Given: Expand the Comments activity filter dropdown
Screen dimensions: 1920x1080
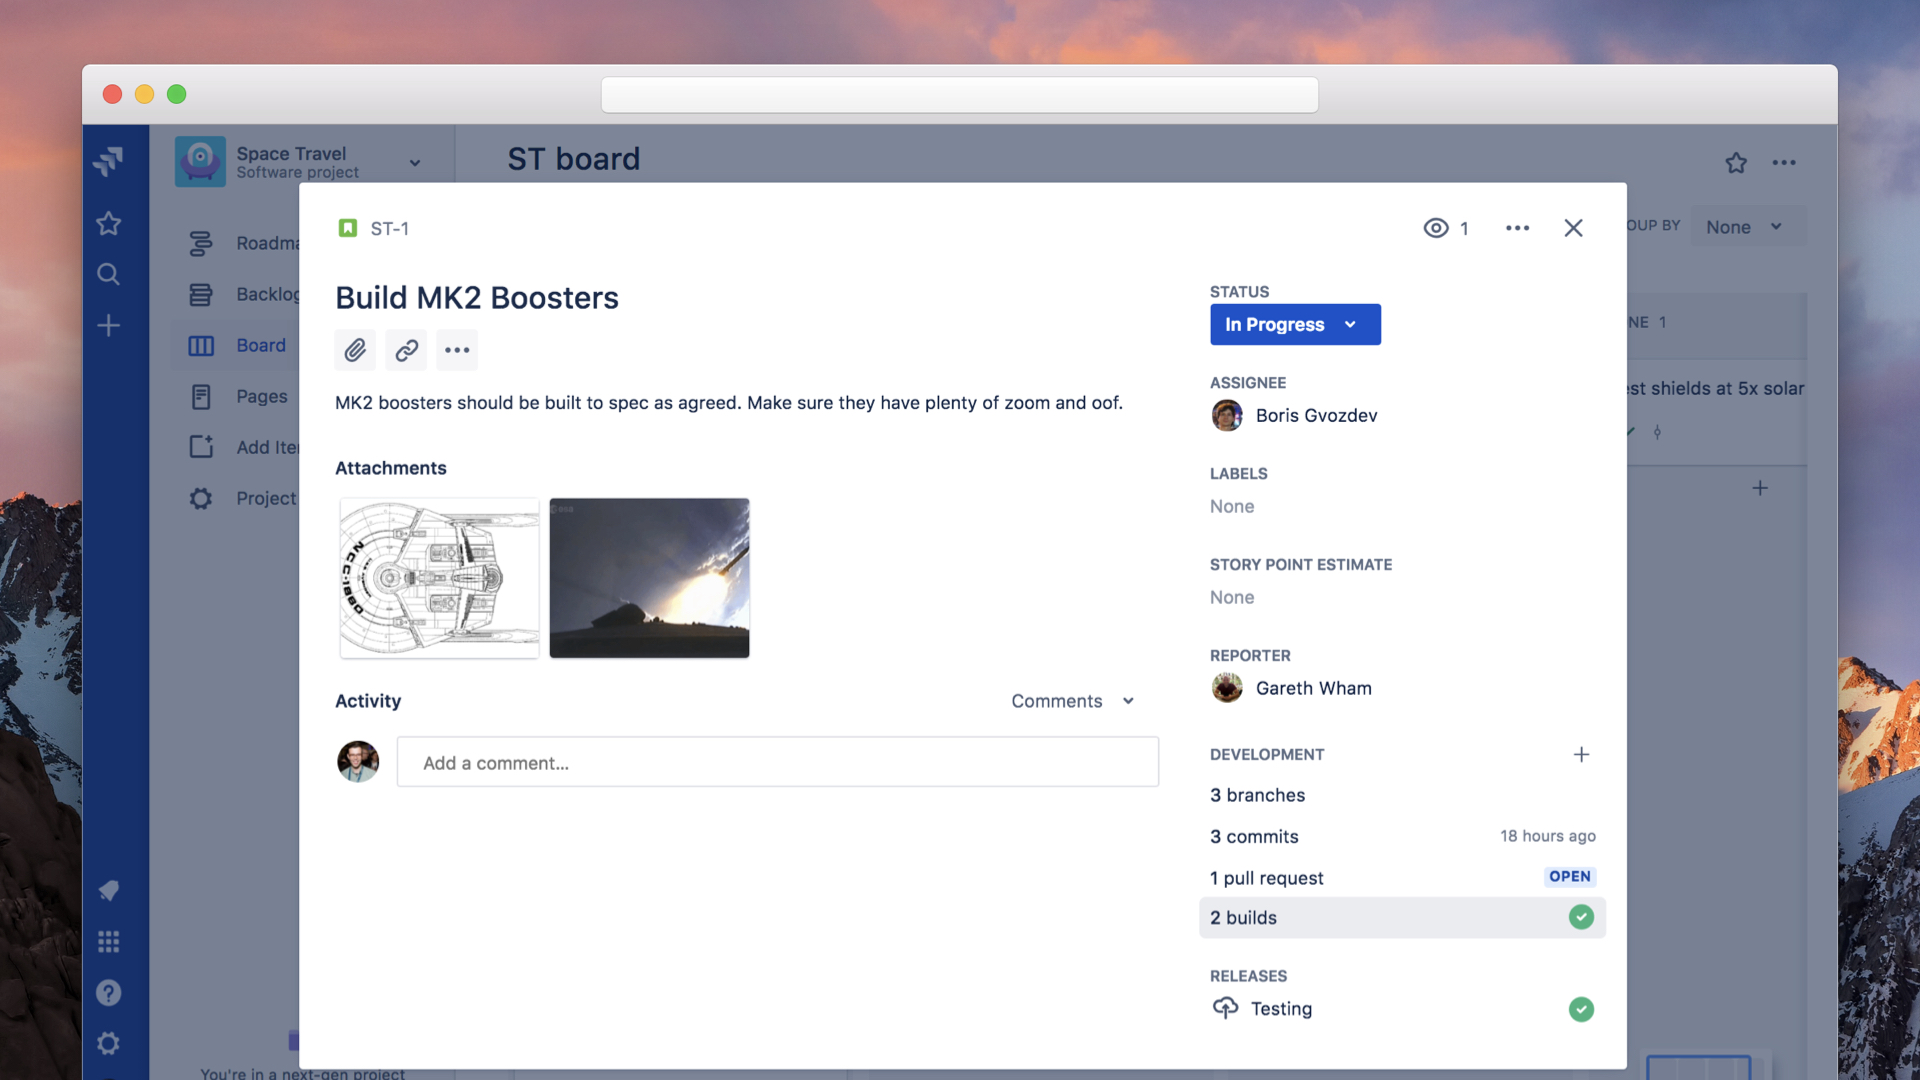Looking at the screenshot, I should 1072,701.
